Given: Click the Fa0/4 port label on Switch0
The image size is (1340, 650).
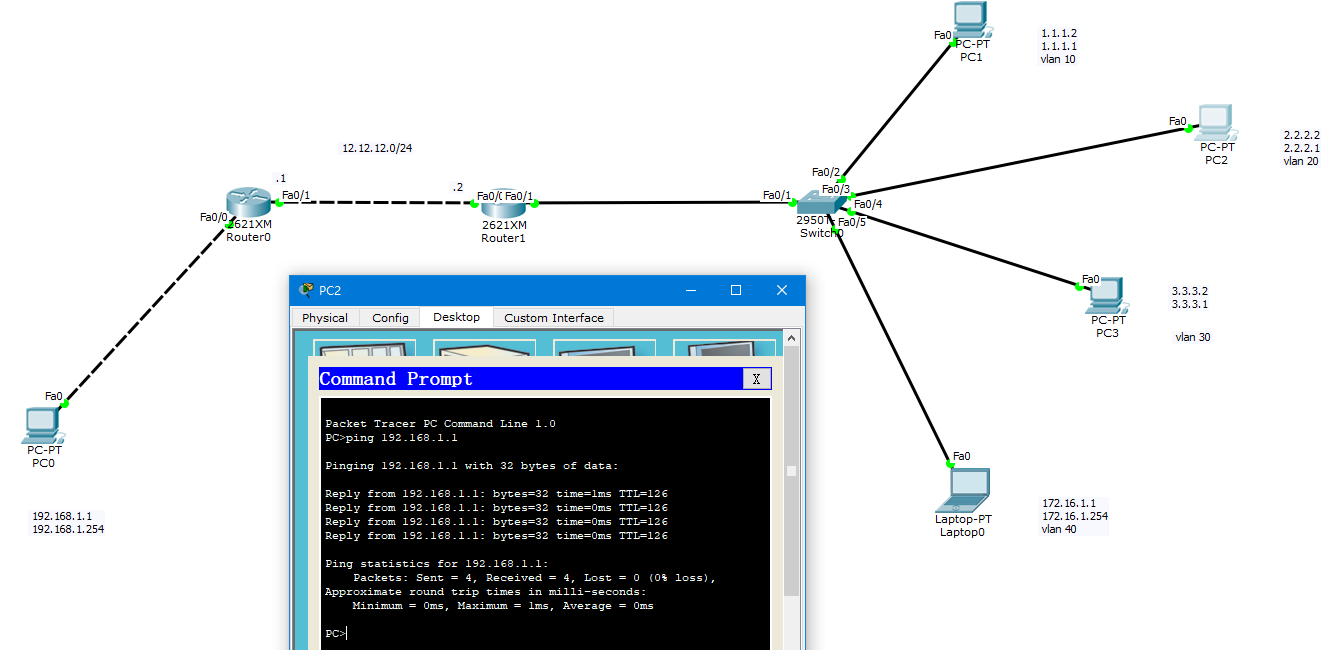Looking at the screenshot, I should click(868, 204).
